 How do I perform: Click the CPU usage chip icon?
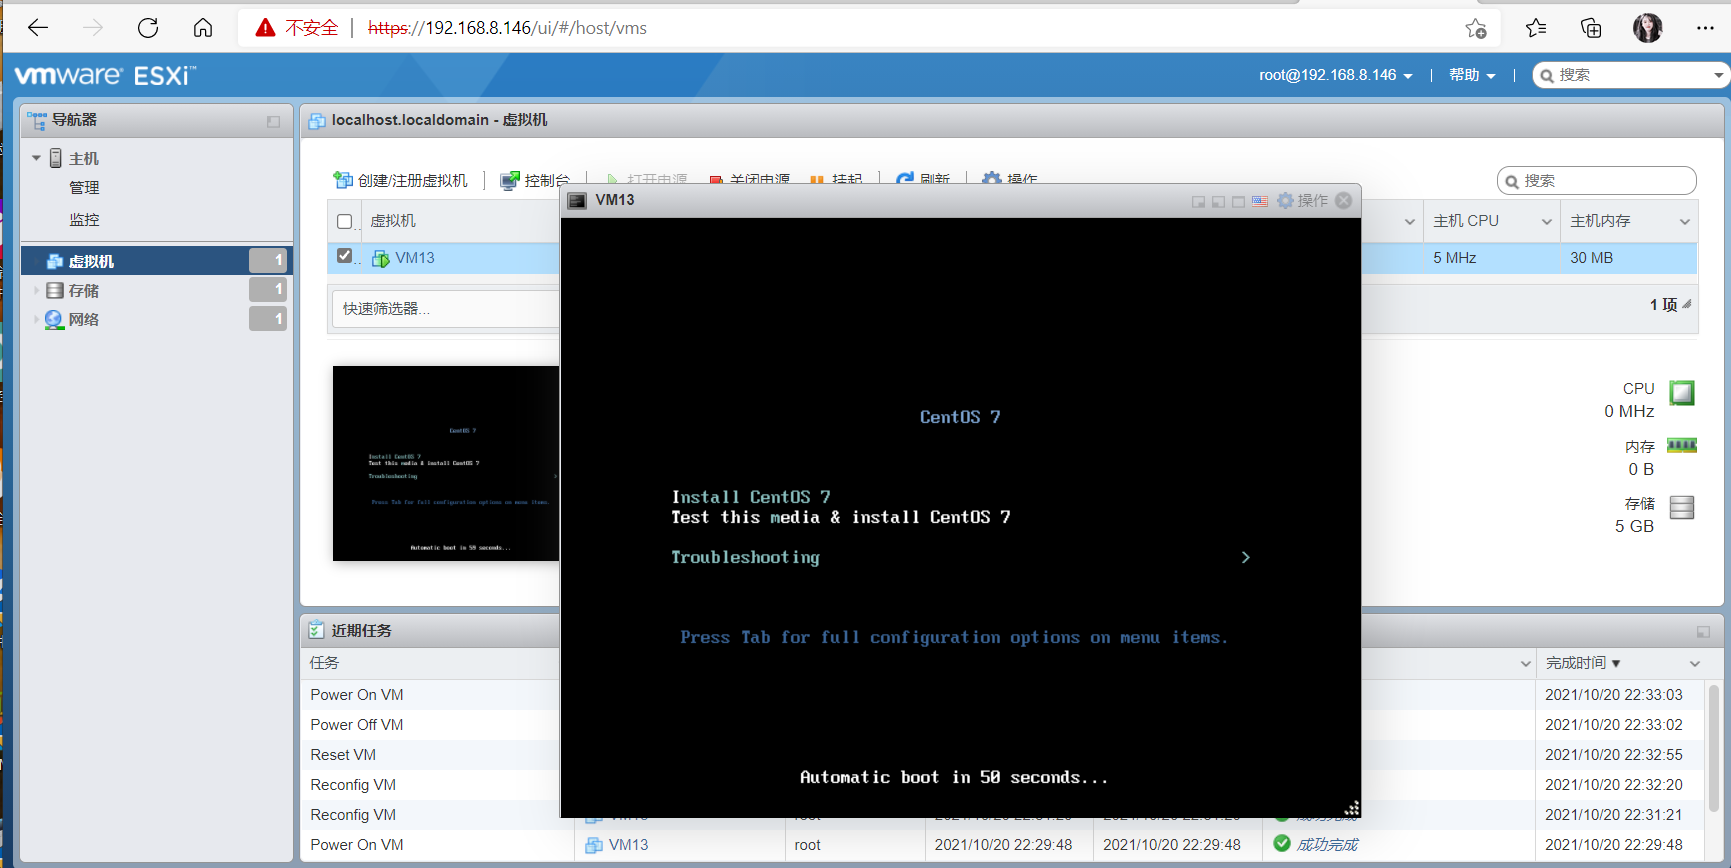pyautogui.click(x=1682, y=393)
